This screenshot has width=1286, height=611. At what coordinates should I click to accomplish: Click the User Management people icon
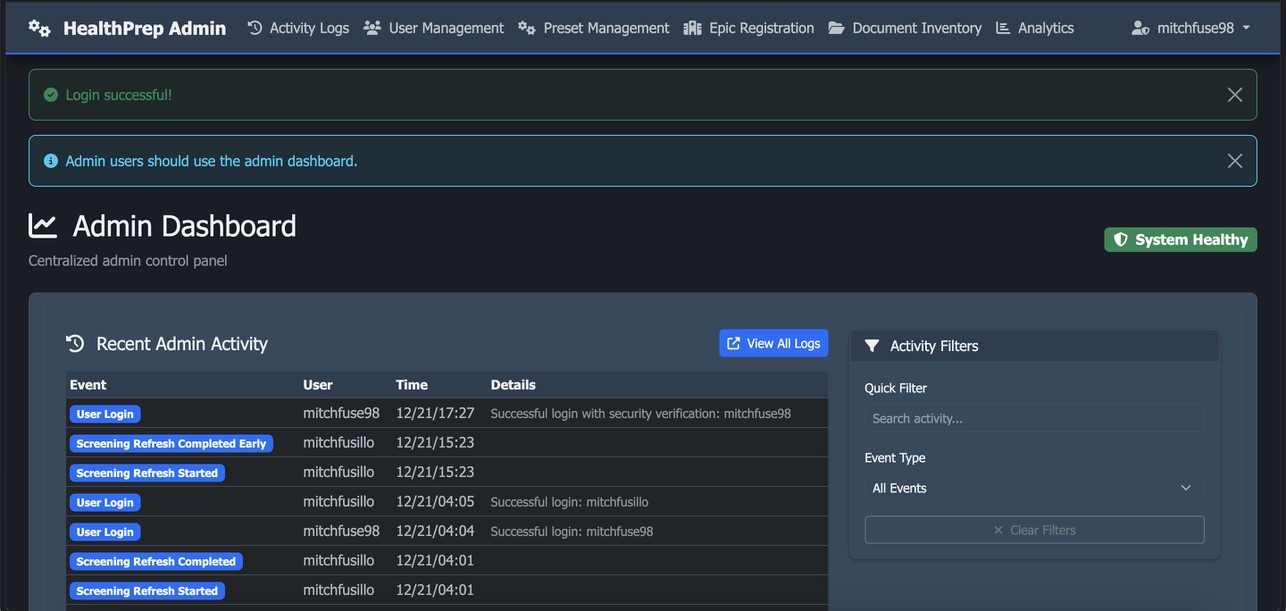372,28
